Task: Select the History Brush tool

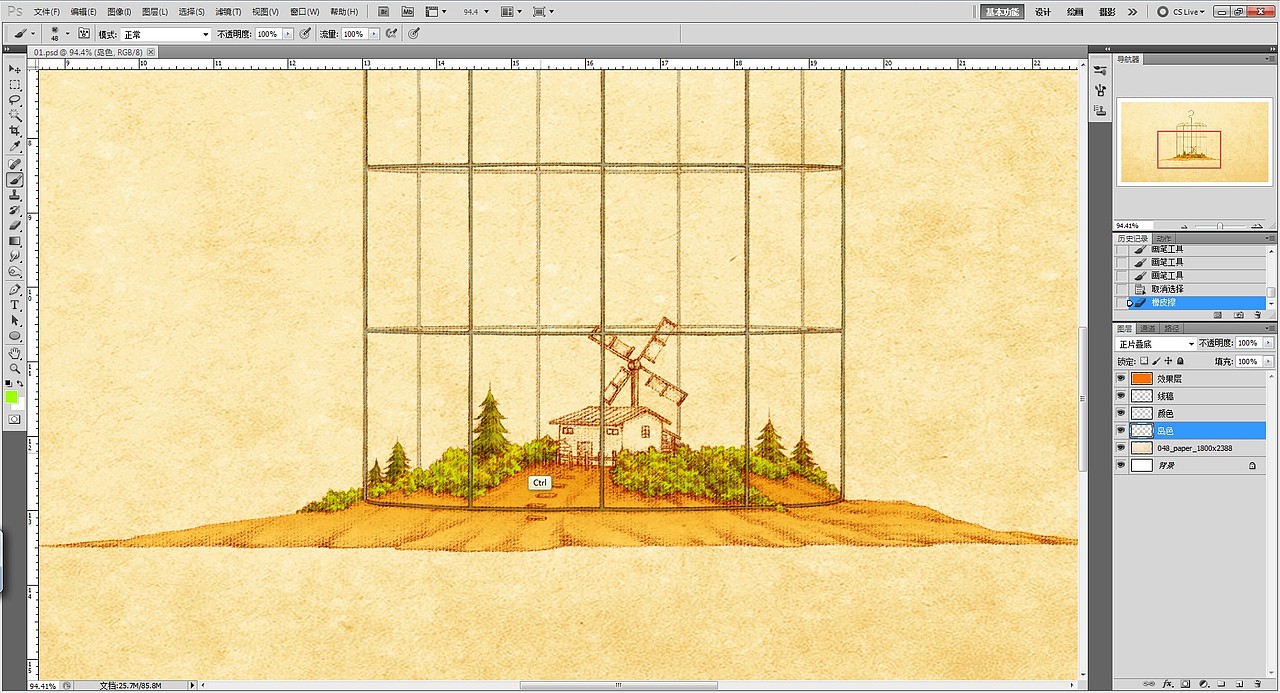Action: 15,211
